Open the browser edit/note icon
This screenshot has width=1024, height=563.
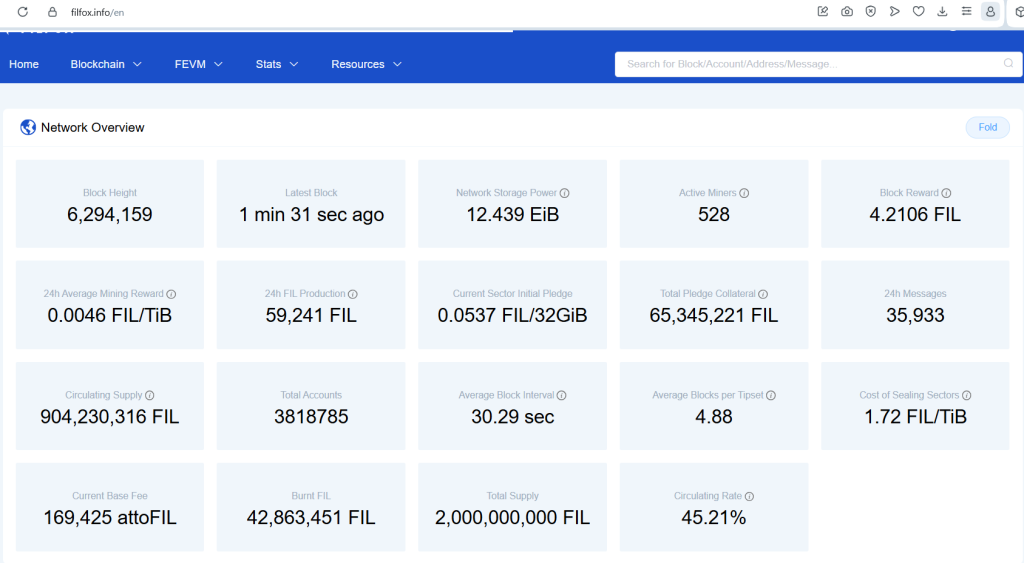[x=823, y=11]
